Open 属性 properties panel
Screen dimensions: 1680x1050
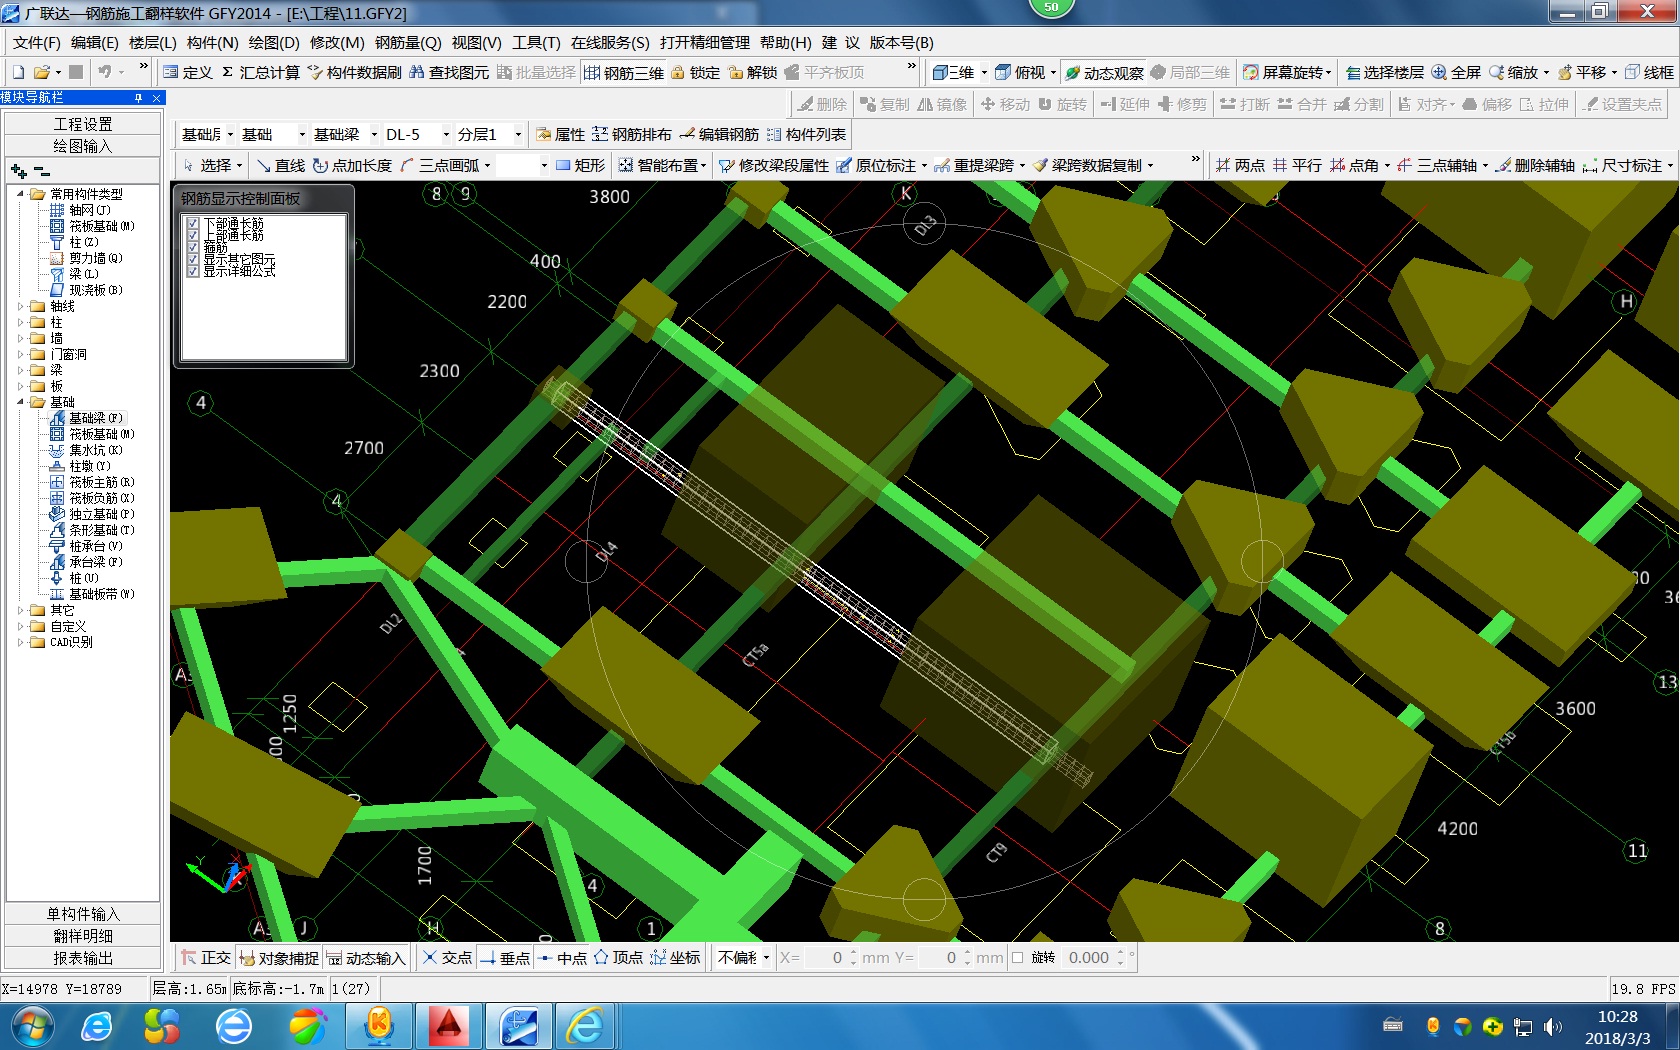[x=560, y=134]
